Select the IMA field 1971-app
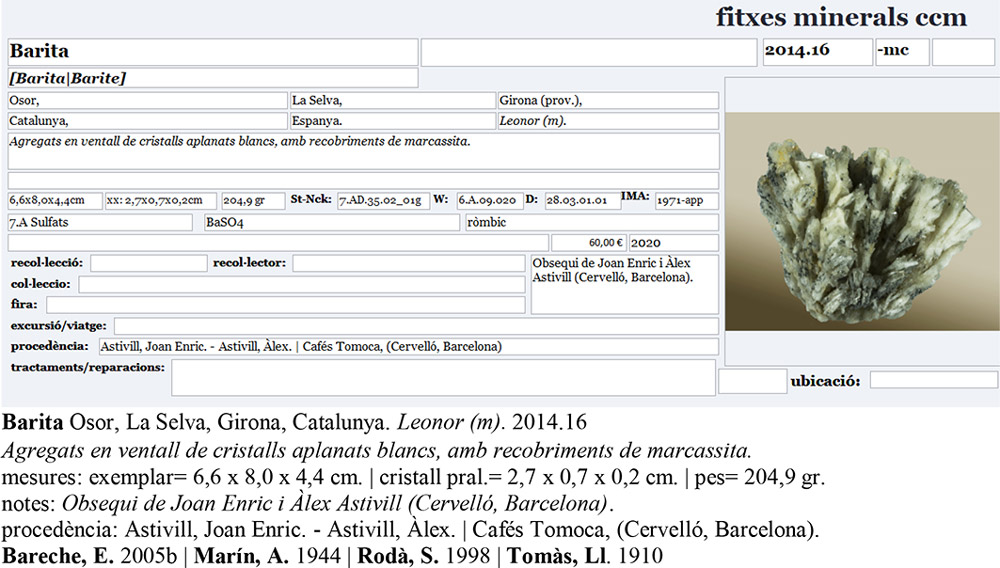 coord(687,201)
